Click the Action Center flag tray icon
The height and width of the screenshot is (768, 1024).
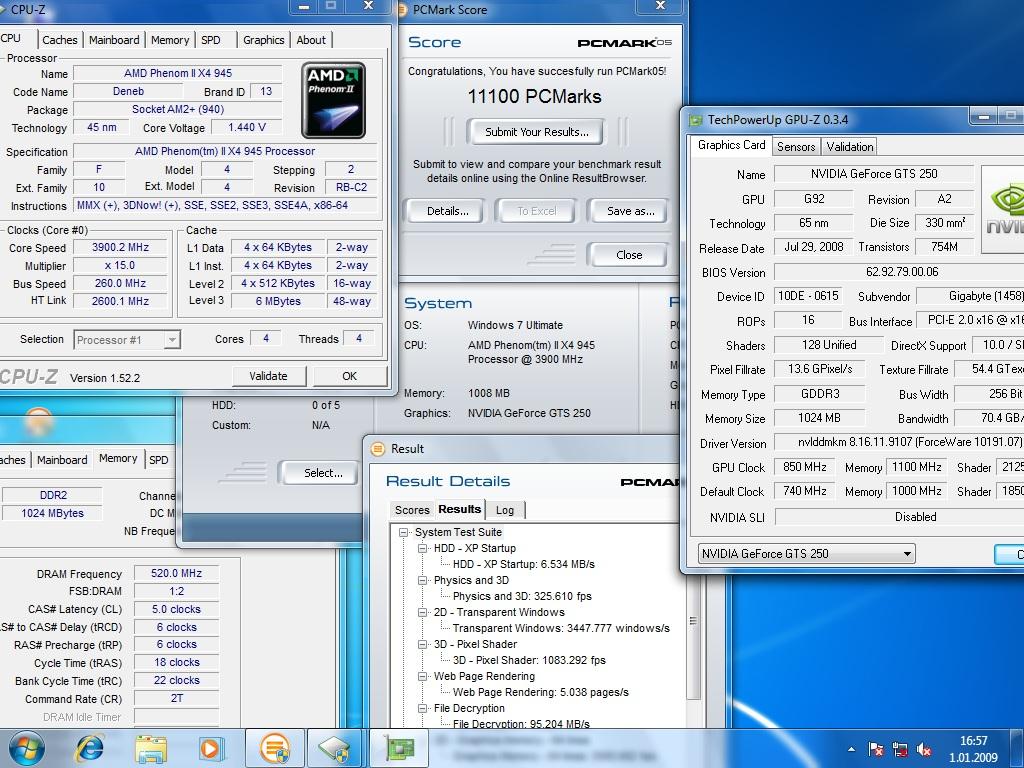point(875,749)
